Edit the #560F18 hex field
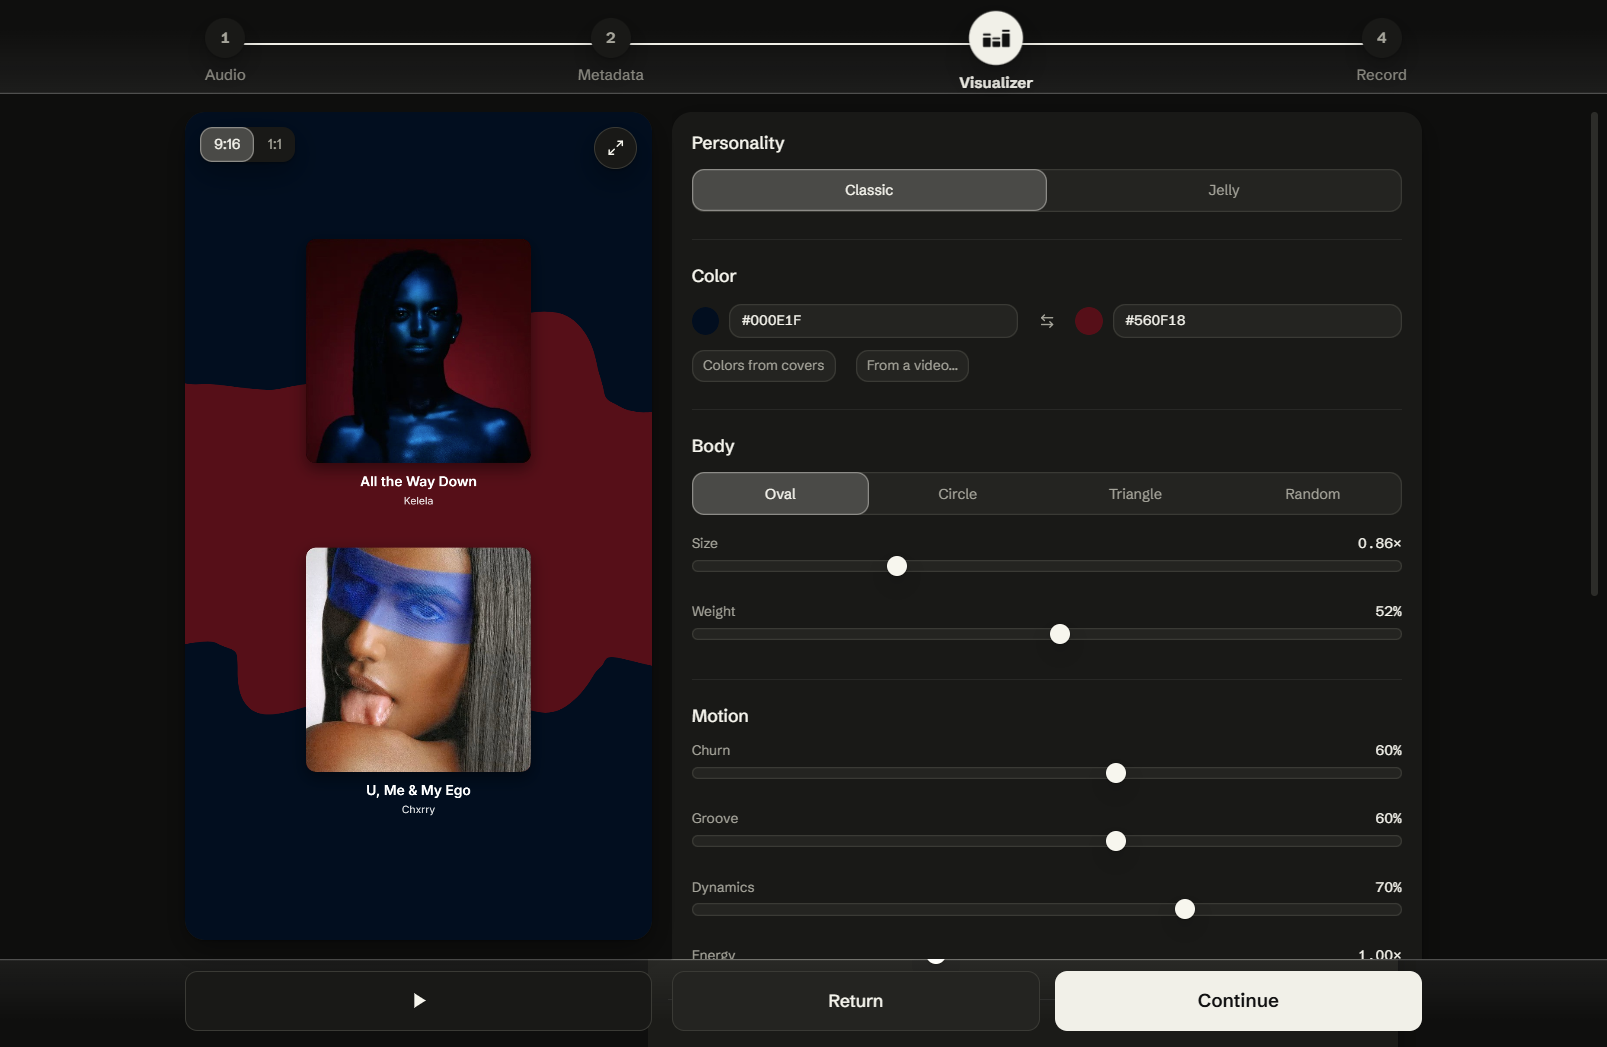Image resolution: width=1607 pixels, height=1047 pixels. click(1257, 321)
